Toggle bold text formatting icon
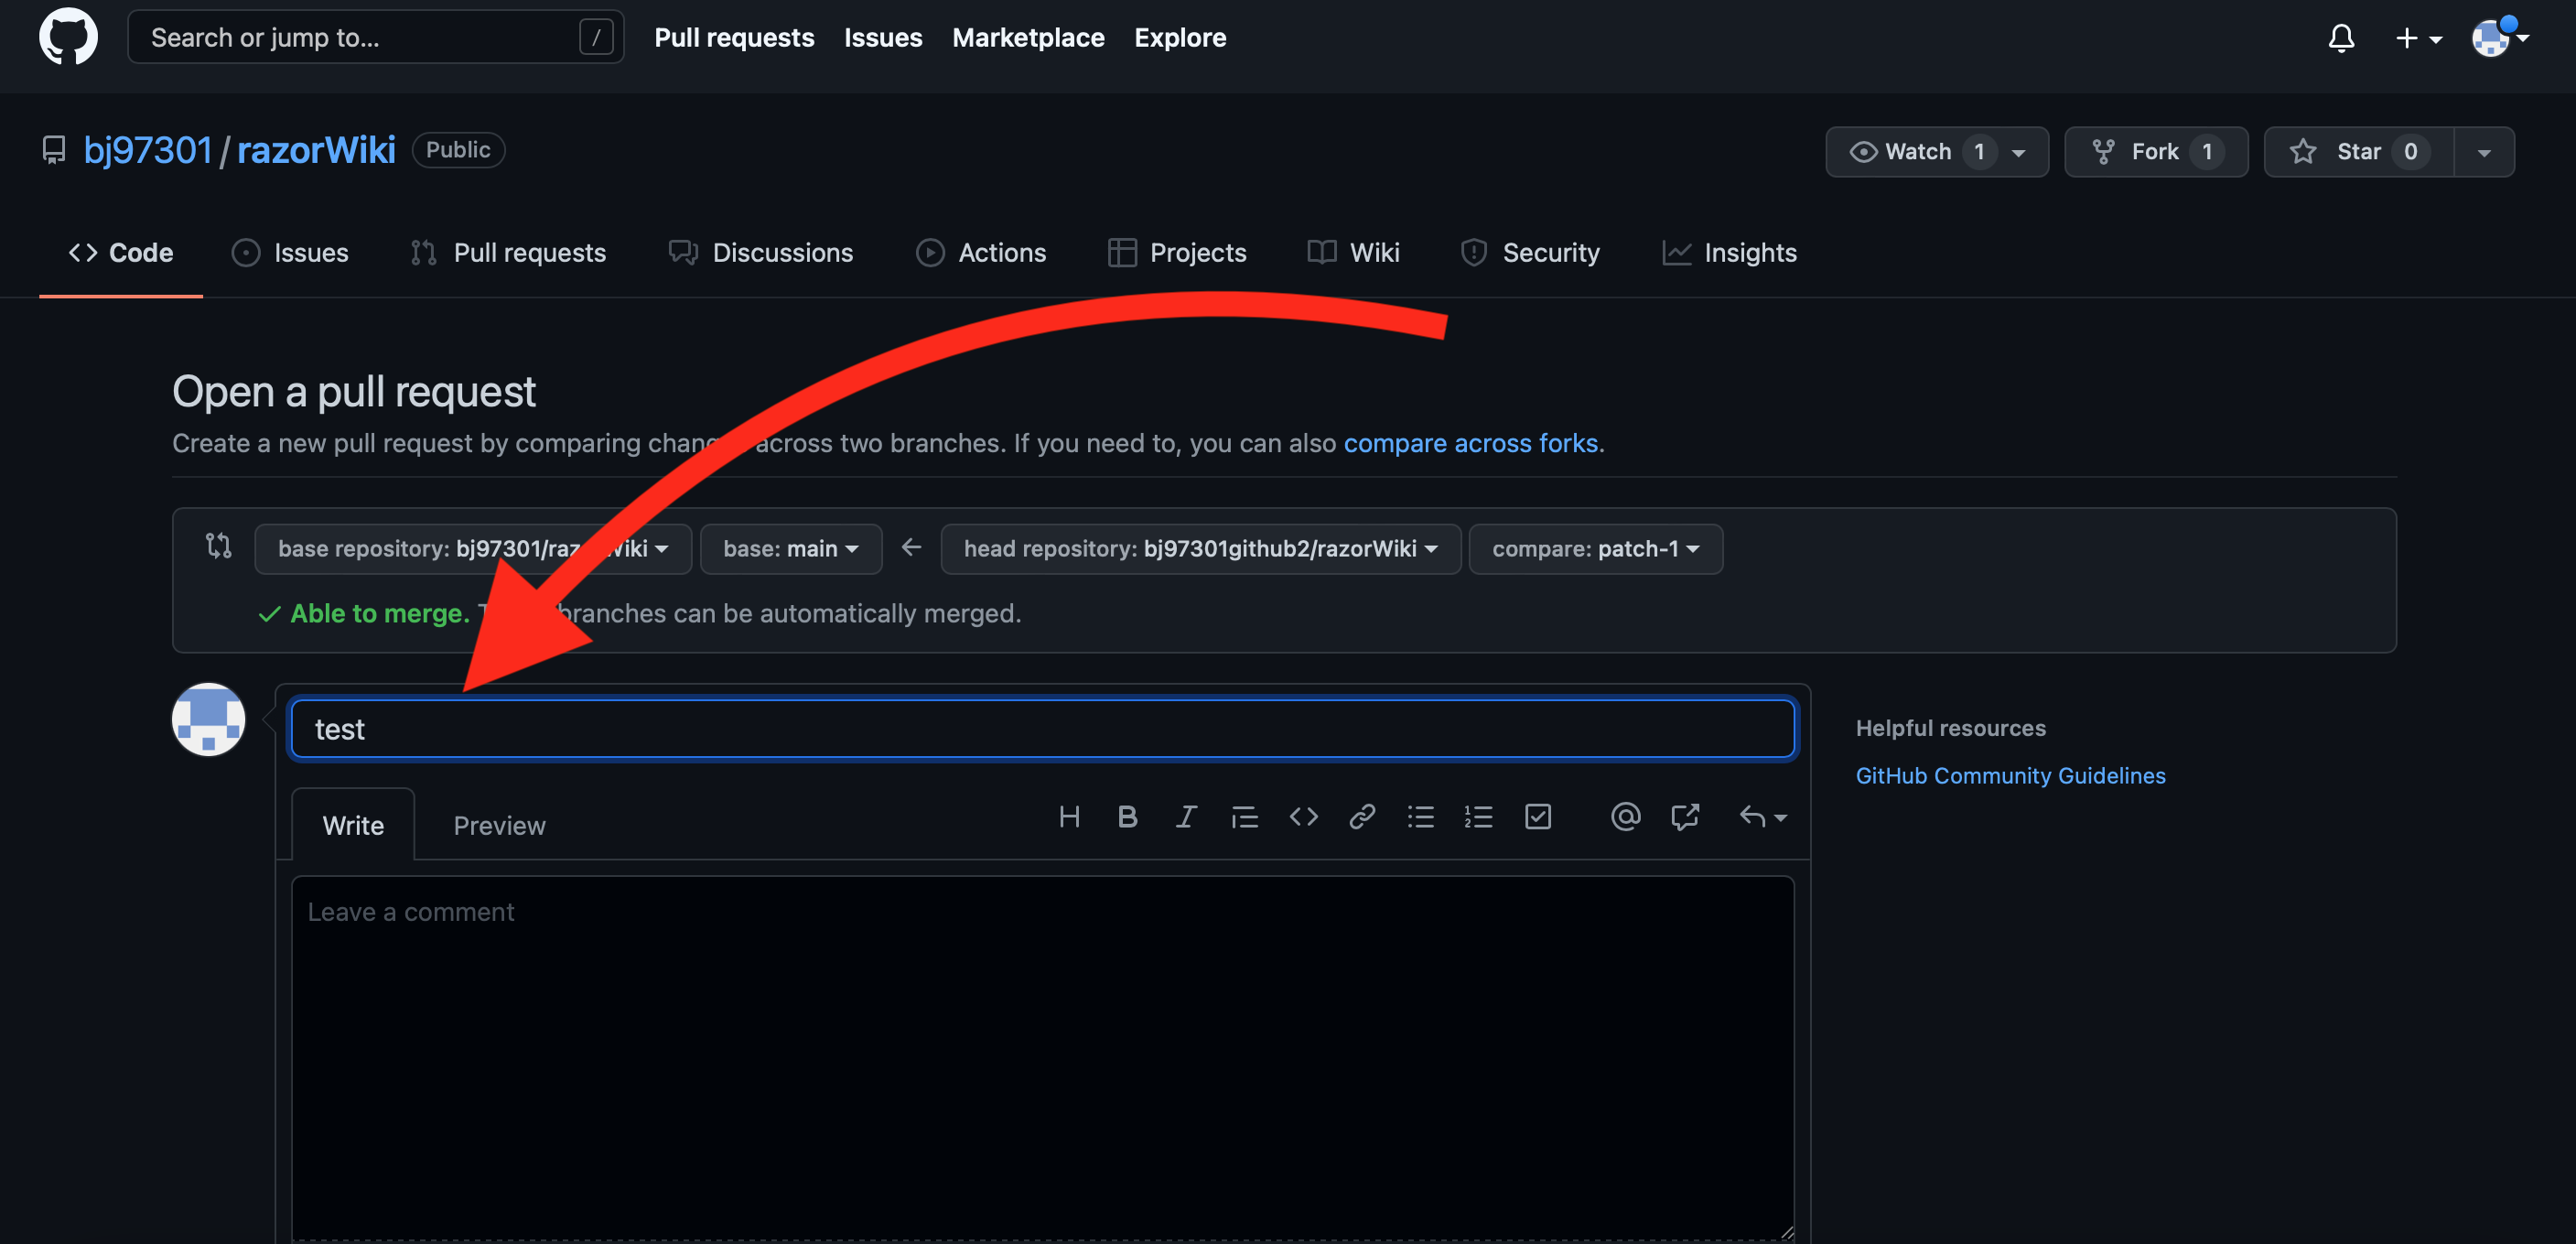 [x=1127, y=817]
